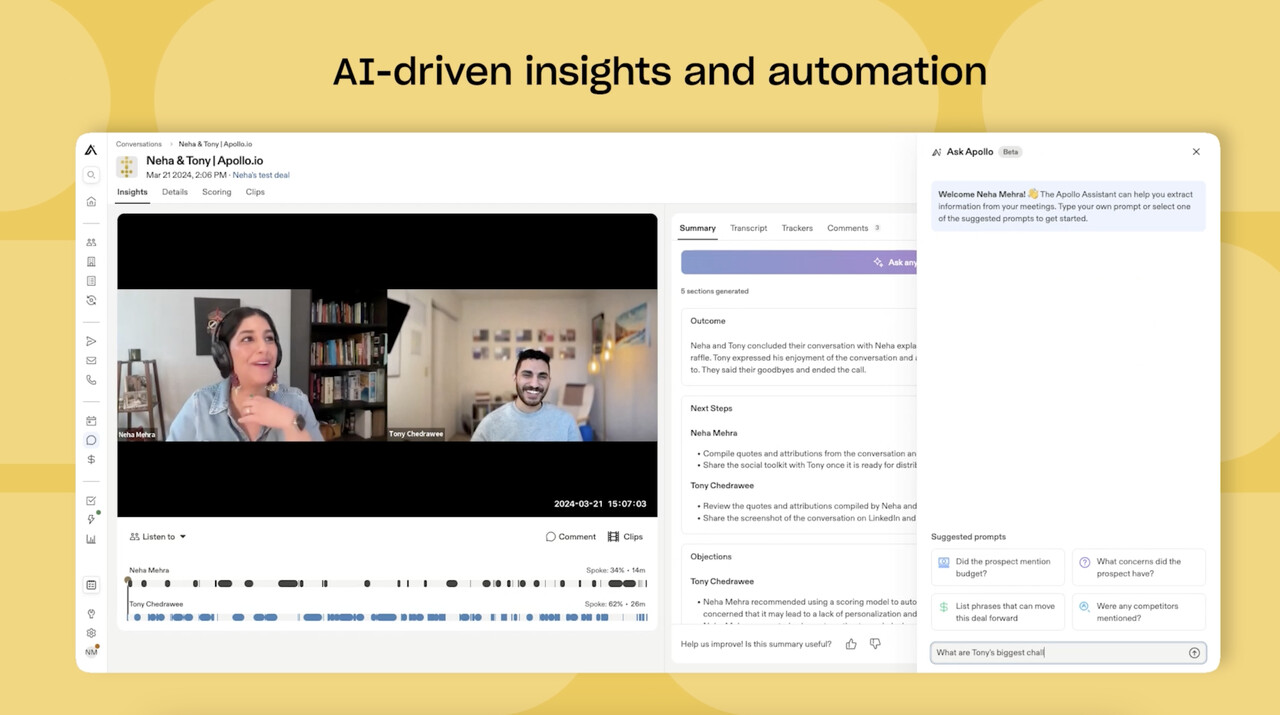Screen dimensions: 1280x715
Task: Click the thumbs-down summary feedback icon
Action: tap(875, 644)
